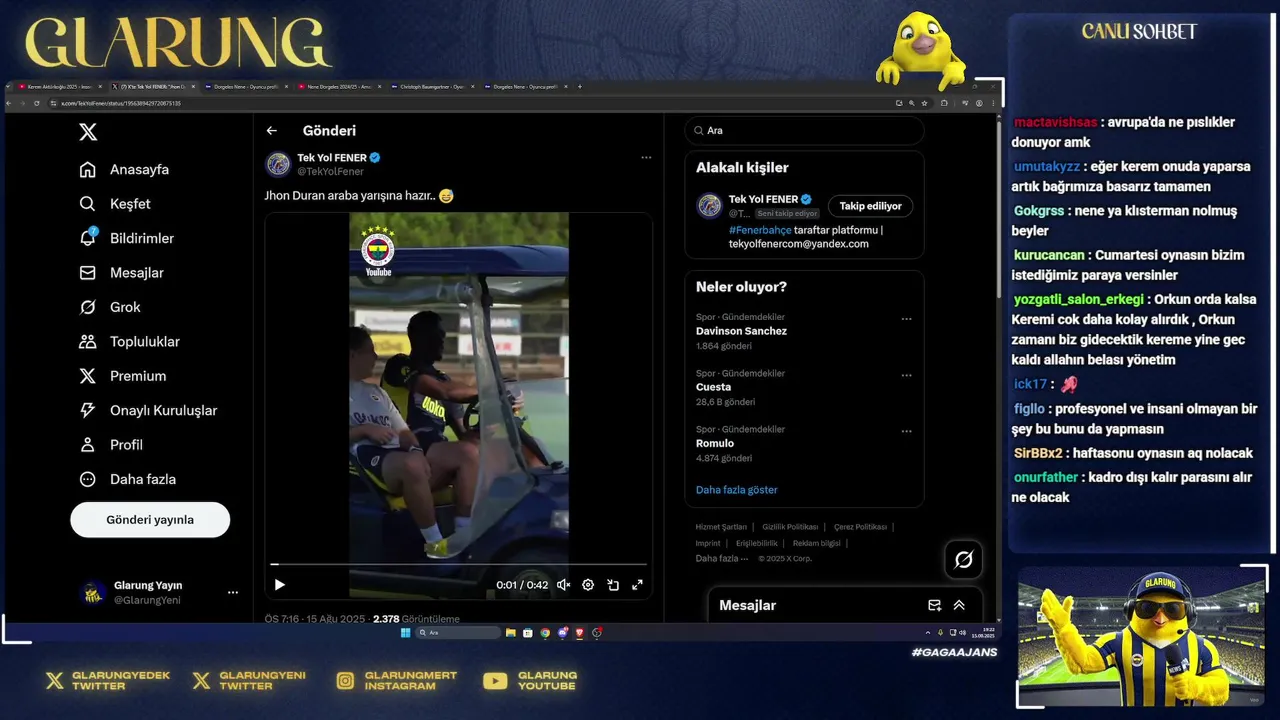Image resolution: width=1280 pixels, height=720 pixels.
Task: Open Grok in sidebar
Action: (x=110, y=307)
